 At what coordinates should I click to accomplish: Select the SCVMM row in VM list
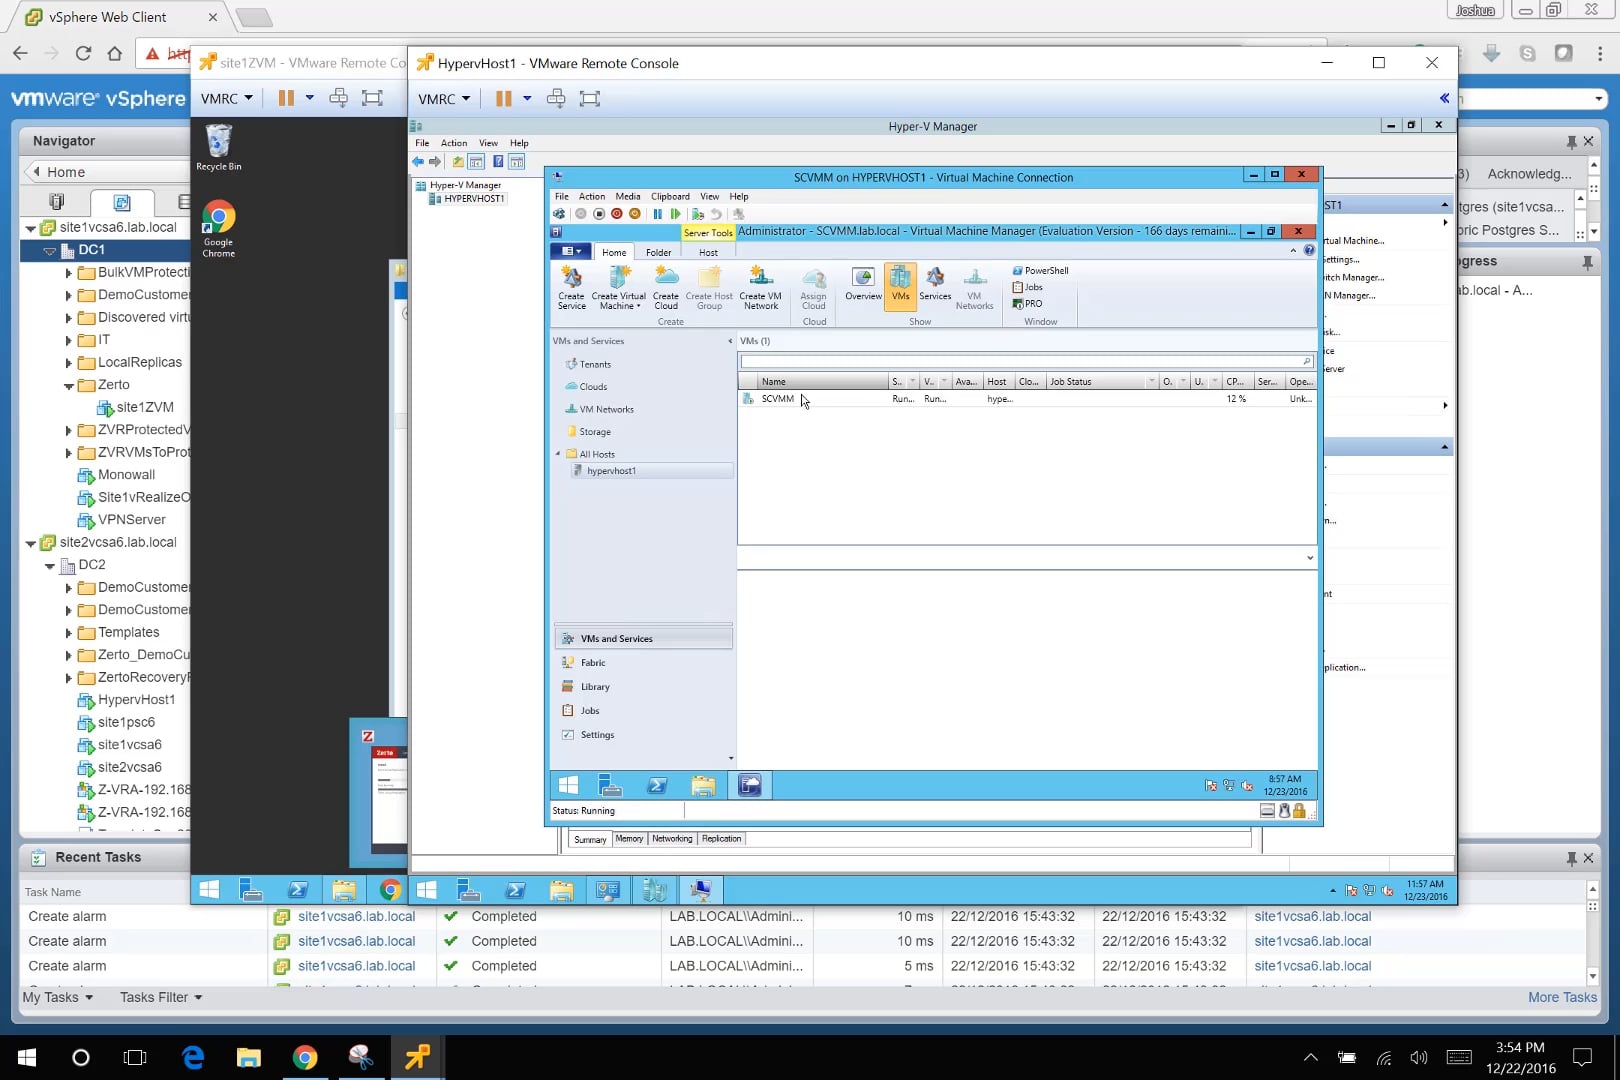[778, 399]
